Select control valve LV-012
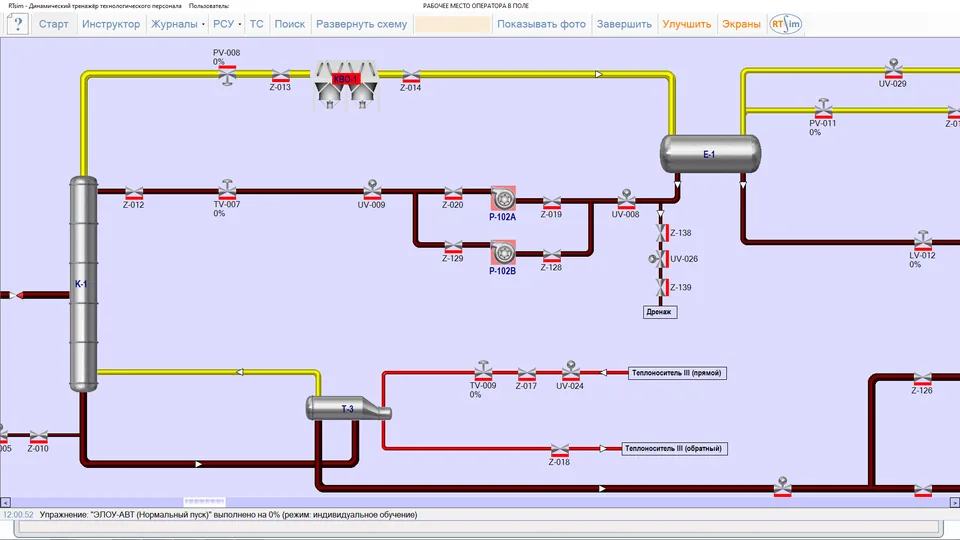Screen dimensions: 960x540 click(x=923, y=241)
